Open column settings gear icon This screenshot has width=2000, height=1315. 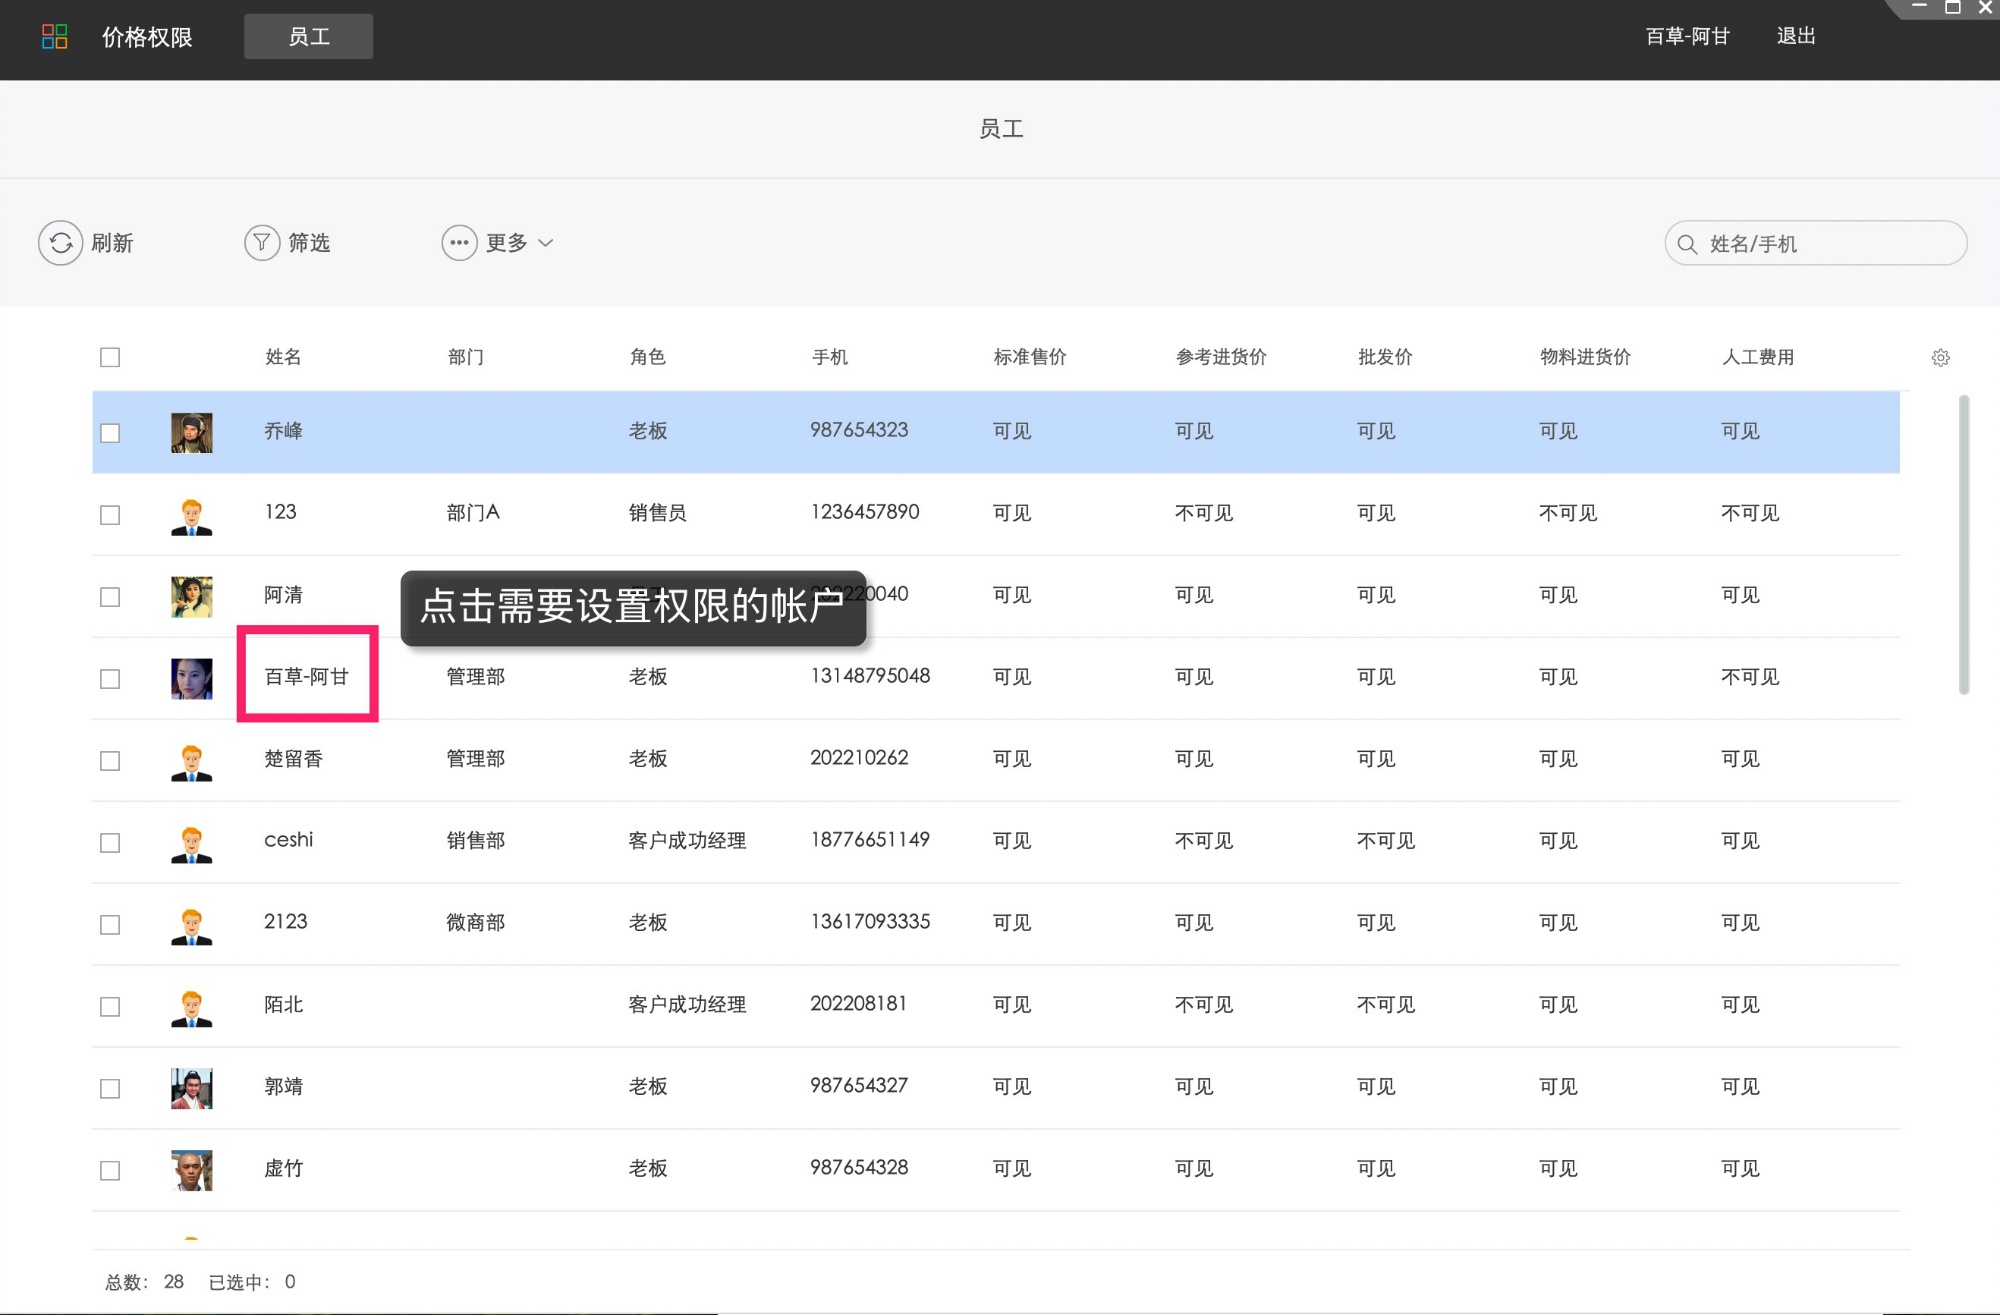[x=1940, y=358]
